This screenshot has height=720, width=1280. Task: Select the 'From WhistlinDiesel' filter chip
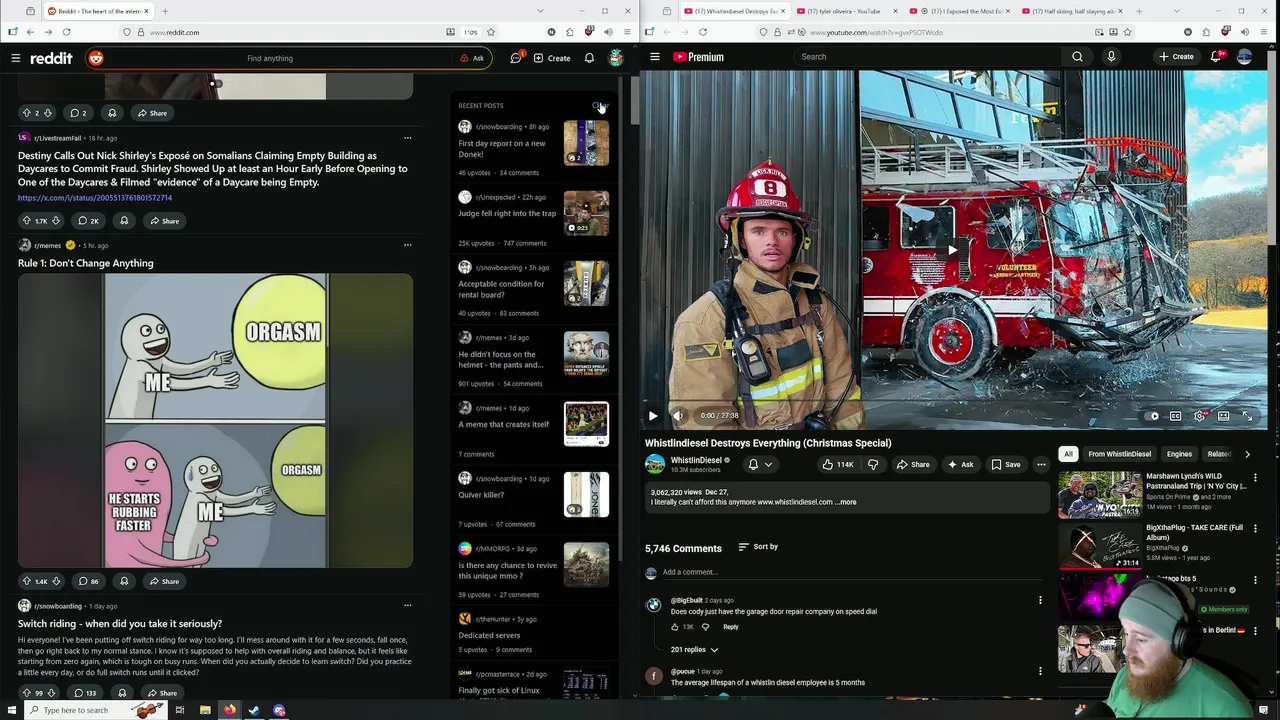pos(1120,454)
